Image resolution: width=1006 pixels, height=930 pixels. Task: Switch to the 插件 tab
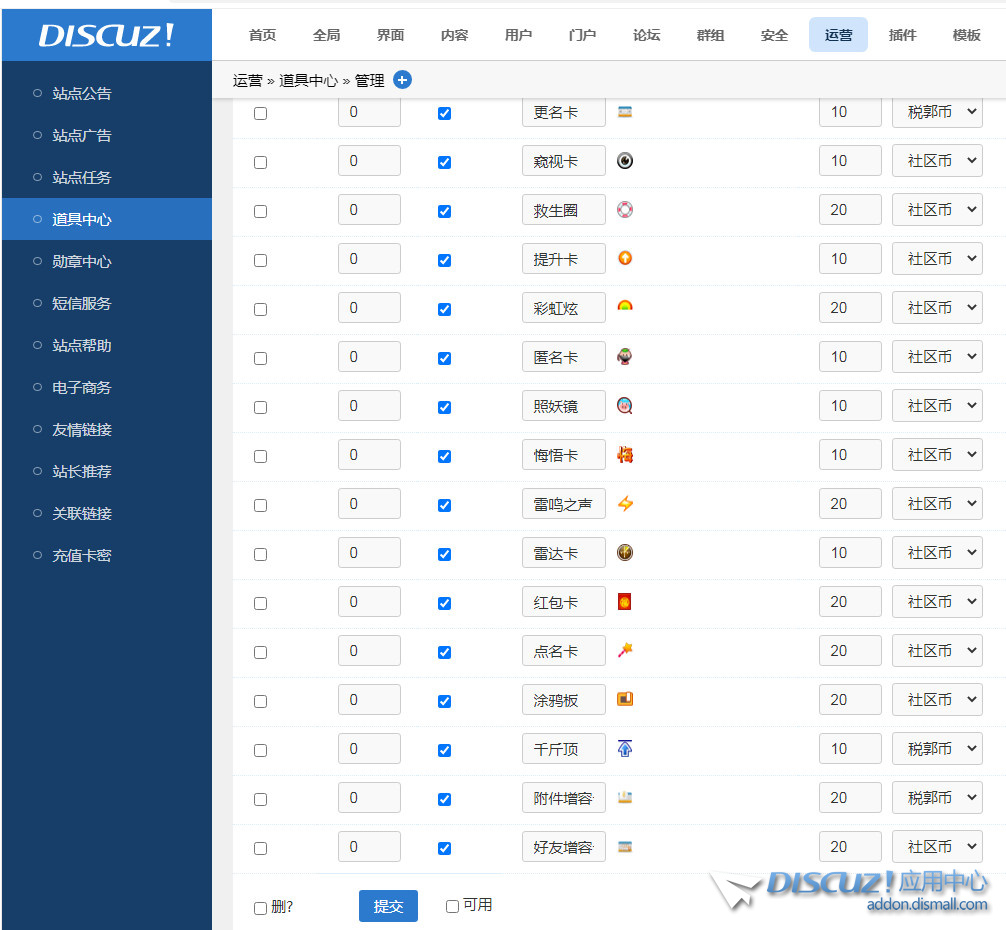point(902,35)
